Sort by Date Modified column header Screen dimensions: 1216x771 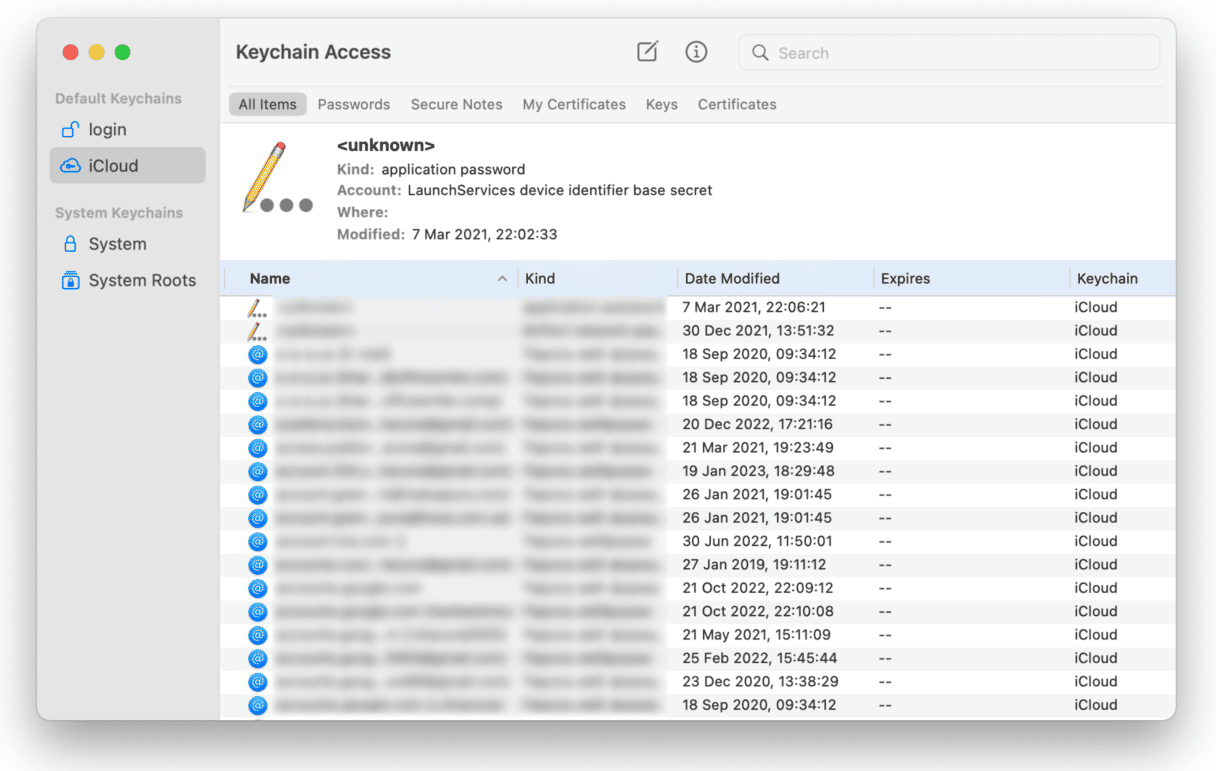(x=732, y=279)
